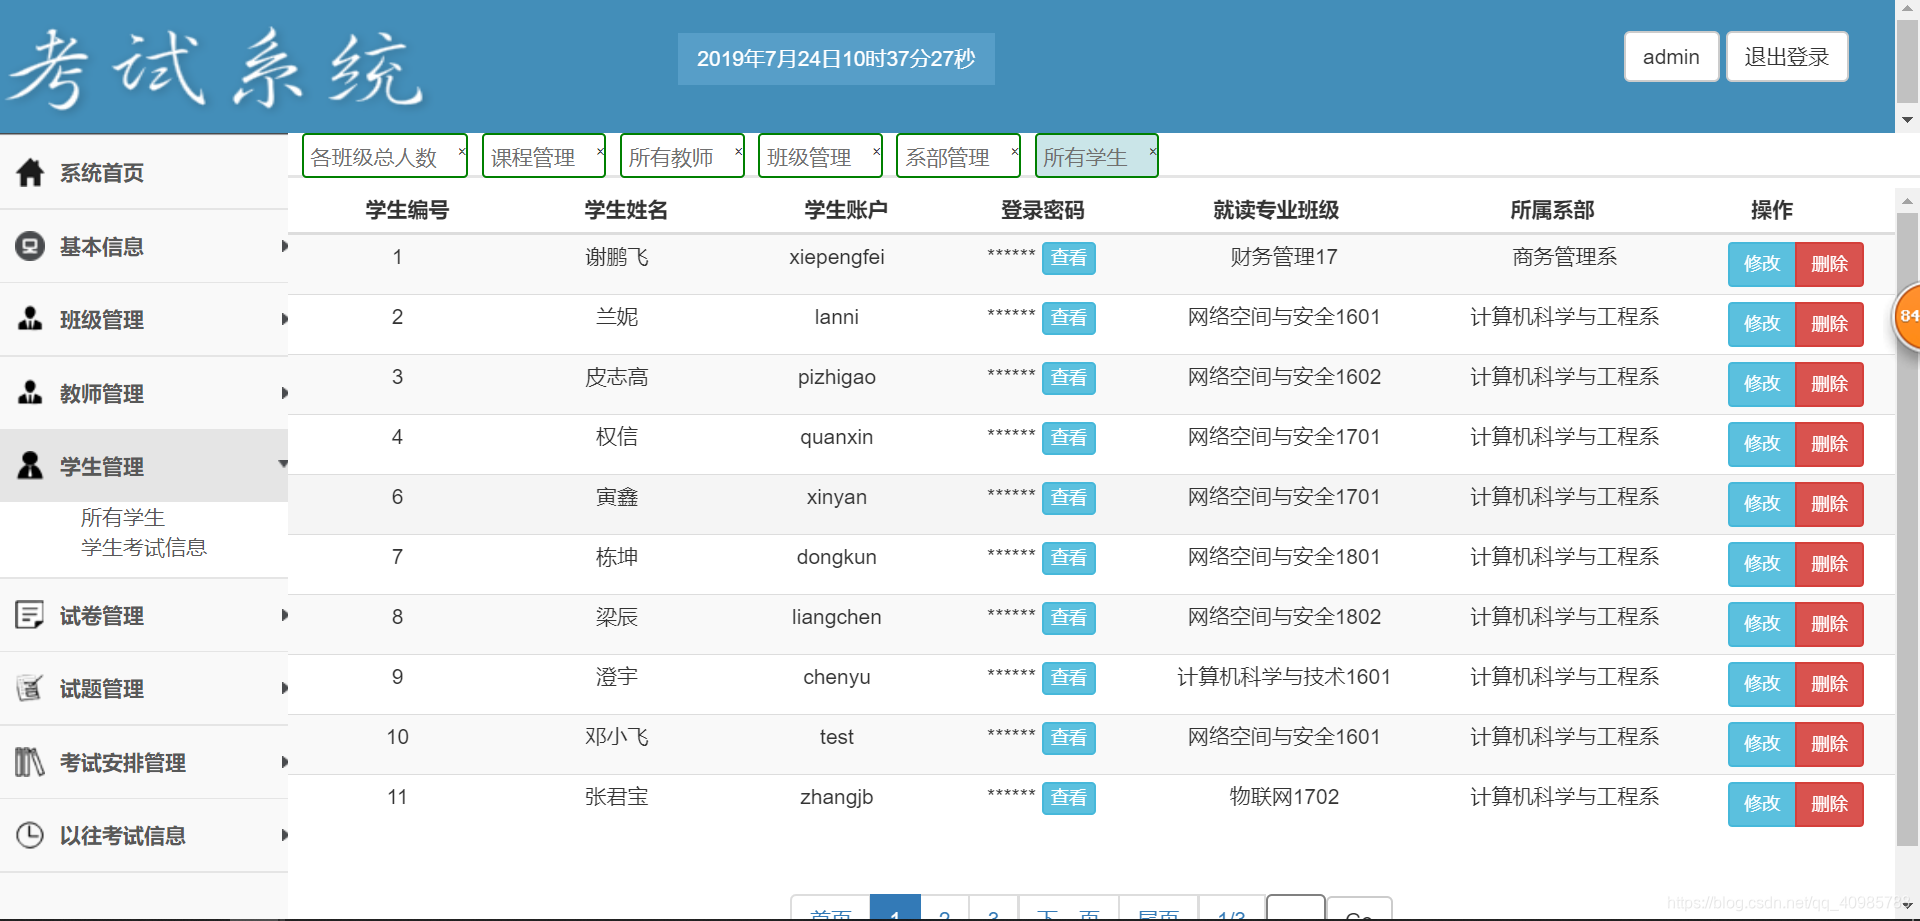View password for liangchen
The height and width of the screenshot is (921, 1920).
pyautogui.click(x=1068, y=618)
